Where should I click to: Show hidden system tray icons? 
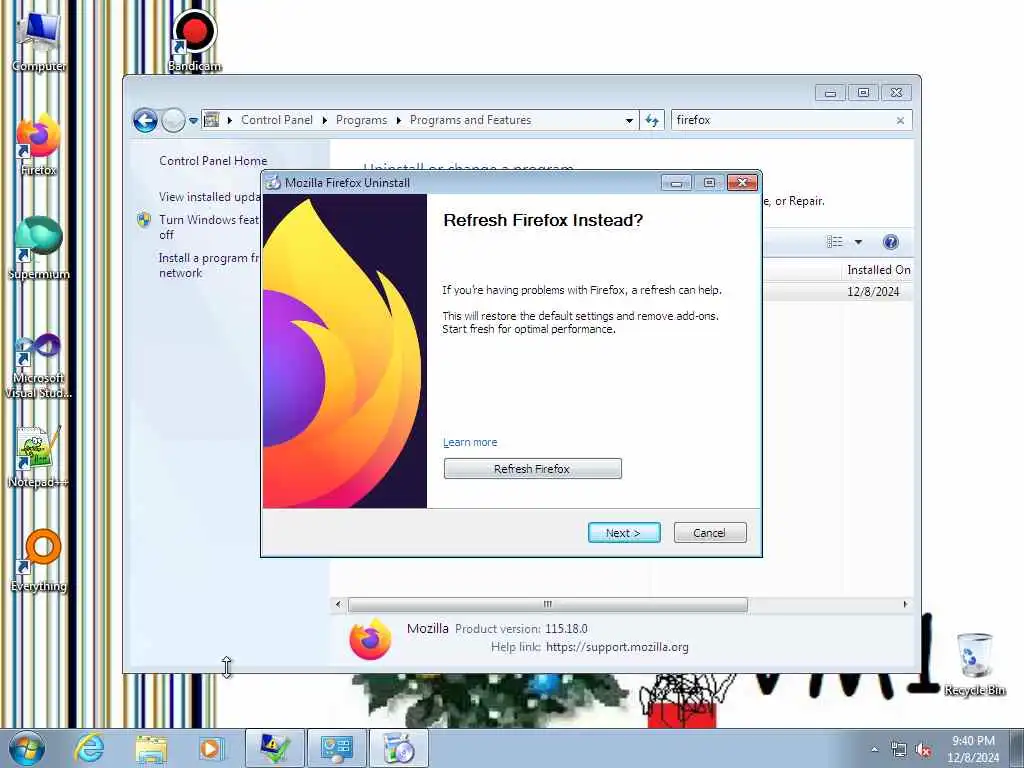874,750
